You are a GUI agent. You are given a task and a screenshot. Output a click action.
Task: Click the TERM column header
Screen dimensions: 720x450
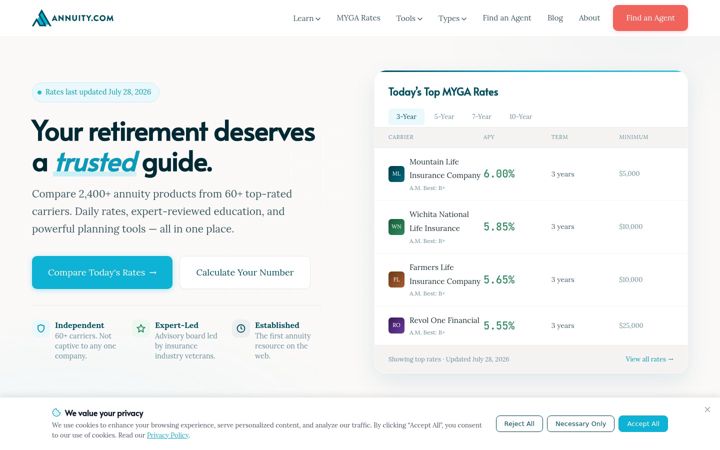pyautogui.click(x=559, y=137)
